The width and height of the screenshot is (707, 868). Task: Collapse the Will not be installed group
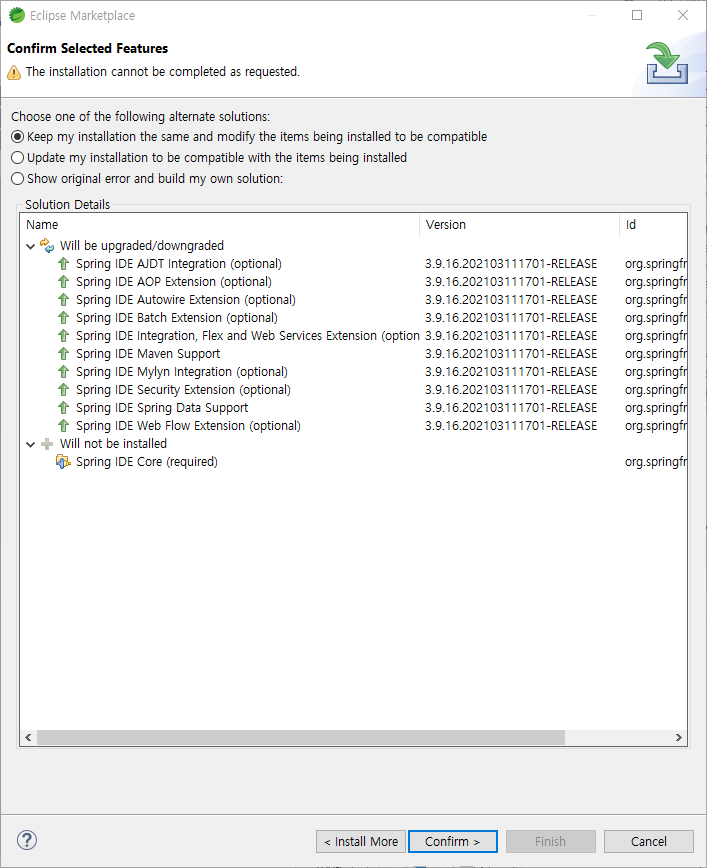coord(31,445)
